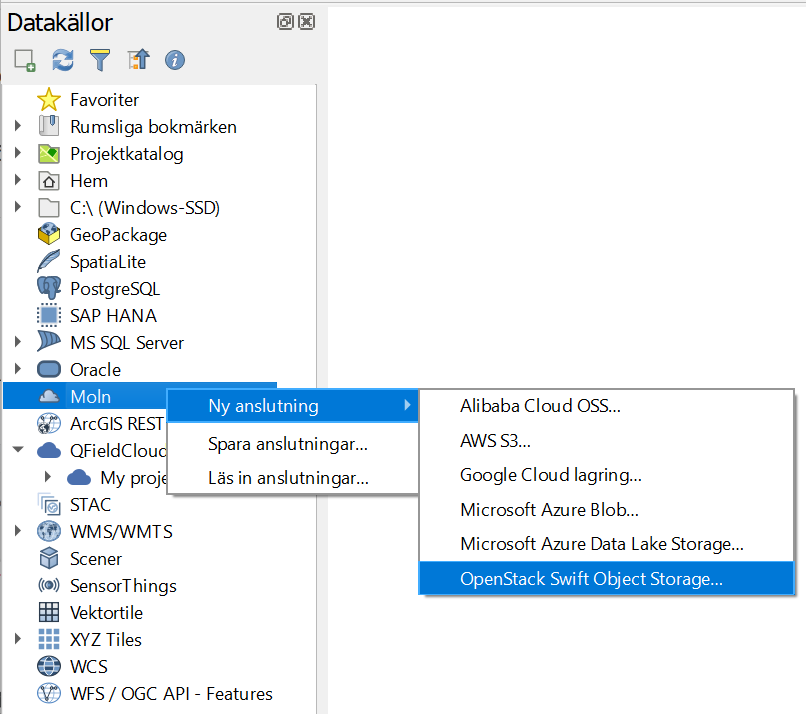Close the Datakällor panel
This screenshot has width=806, height=714.
[306, 22]
